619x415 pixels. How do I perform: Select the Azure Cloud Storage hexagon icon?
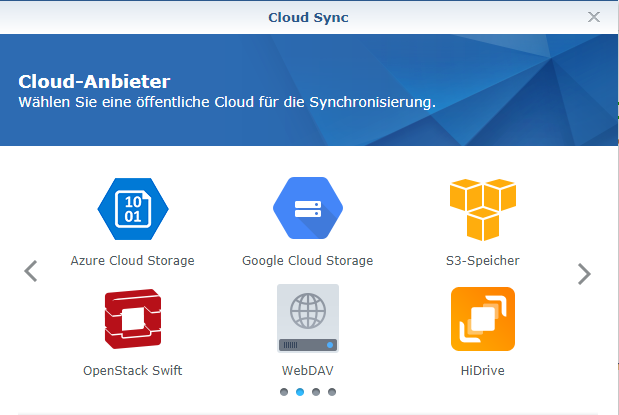pos(133,209)
